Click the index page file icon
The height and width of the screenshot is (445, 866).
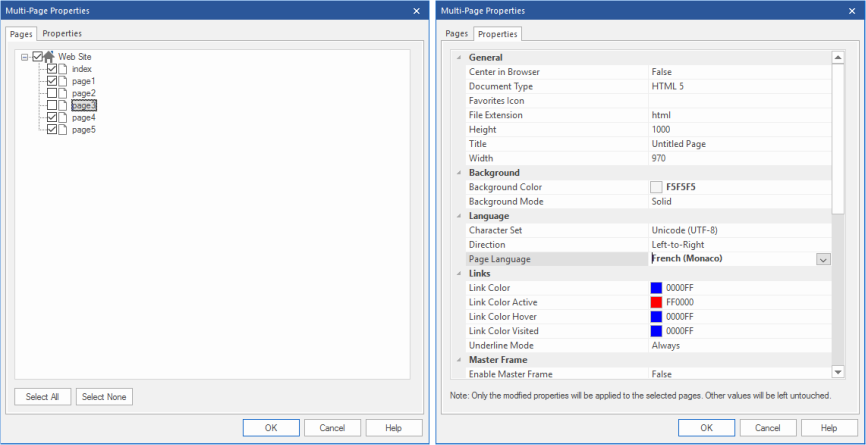(62, 69)
